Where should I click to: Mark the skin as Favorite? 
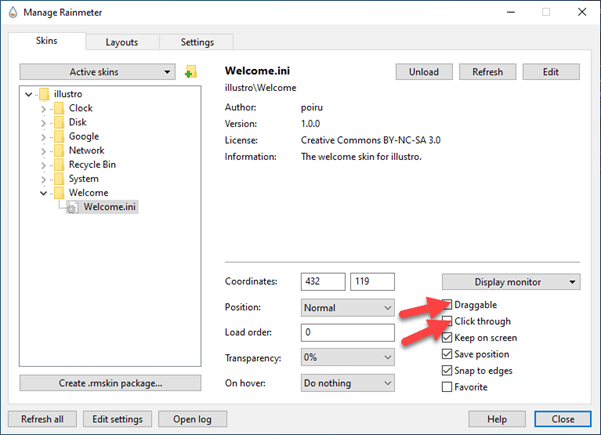click(x=447, y=387)
